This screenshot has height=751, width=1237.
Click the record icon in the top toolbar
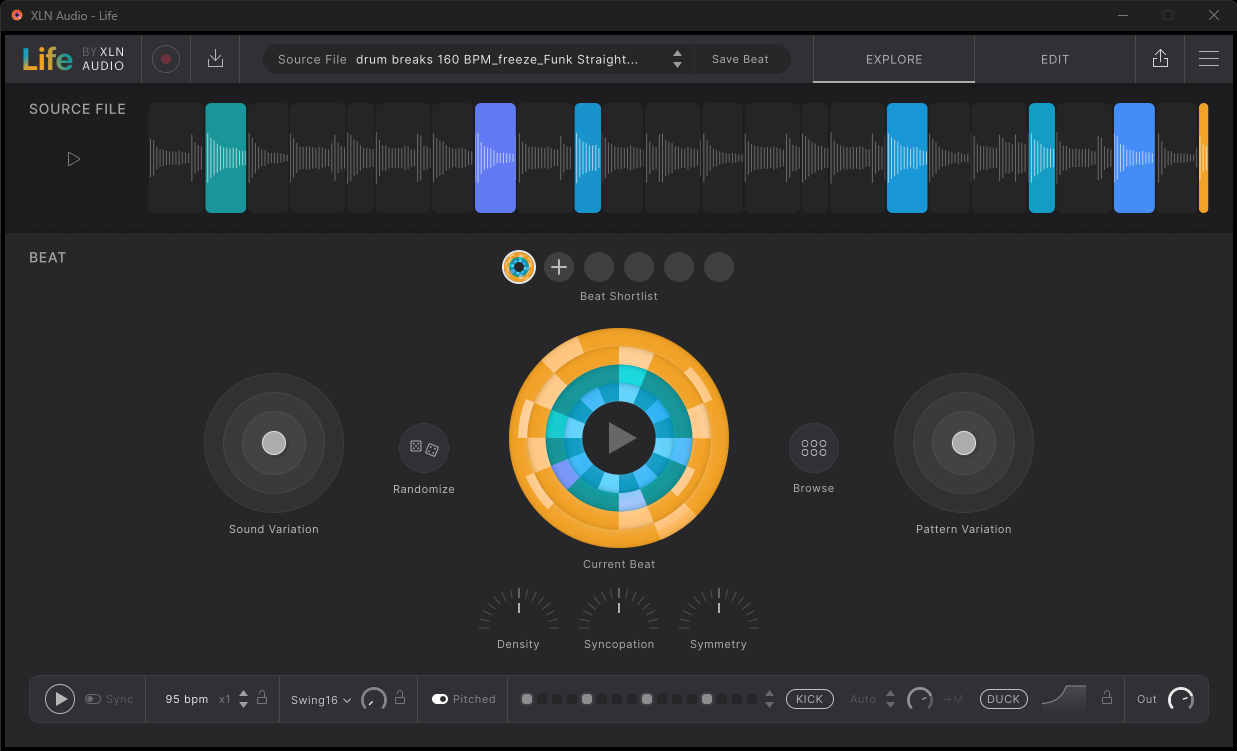pyautogui.click(x=165, y=58)
